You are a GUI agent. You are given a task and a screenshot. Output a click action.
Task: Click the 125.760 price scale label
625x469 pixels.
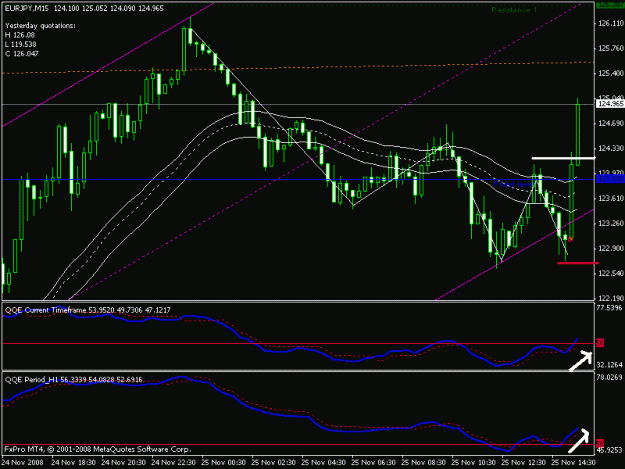(x=611, y=49)
